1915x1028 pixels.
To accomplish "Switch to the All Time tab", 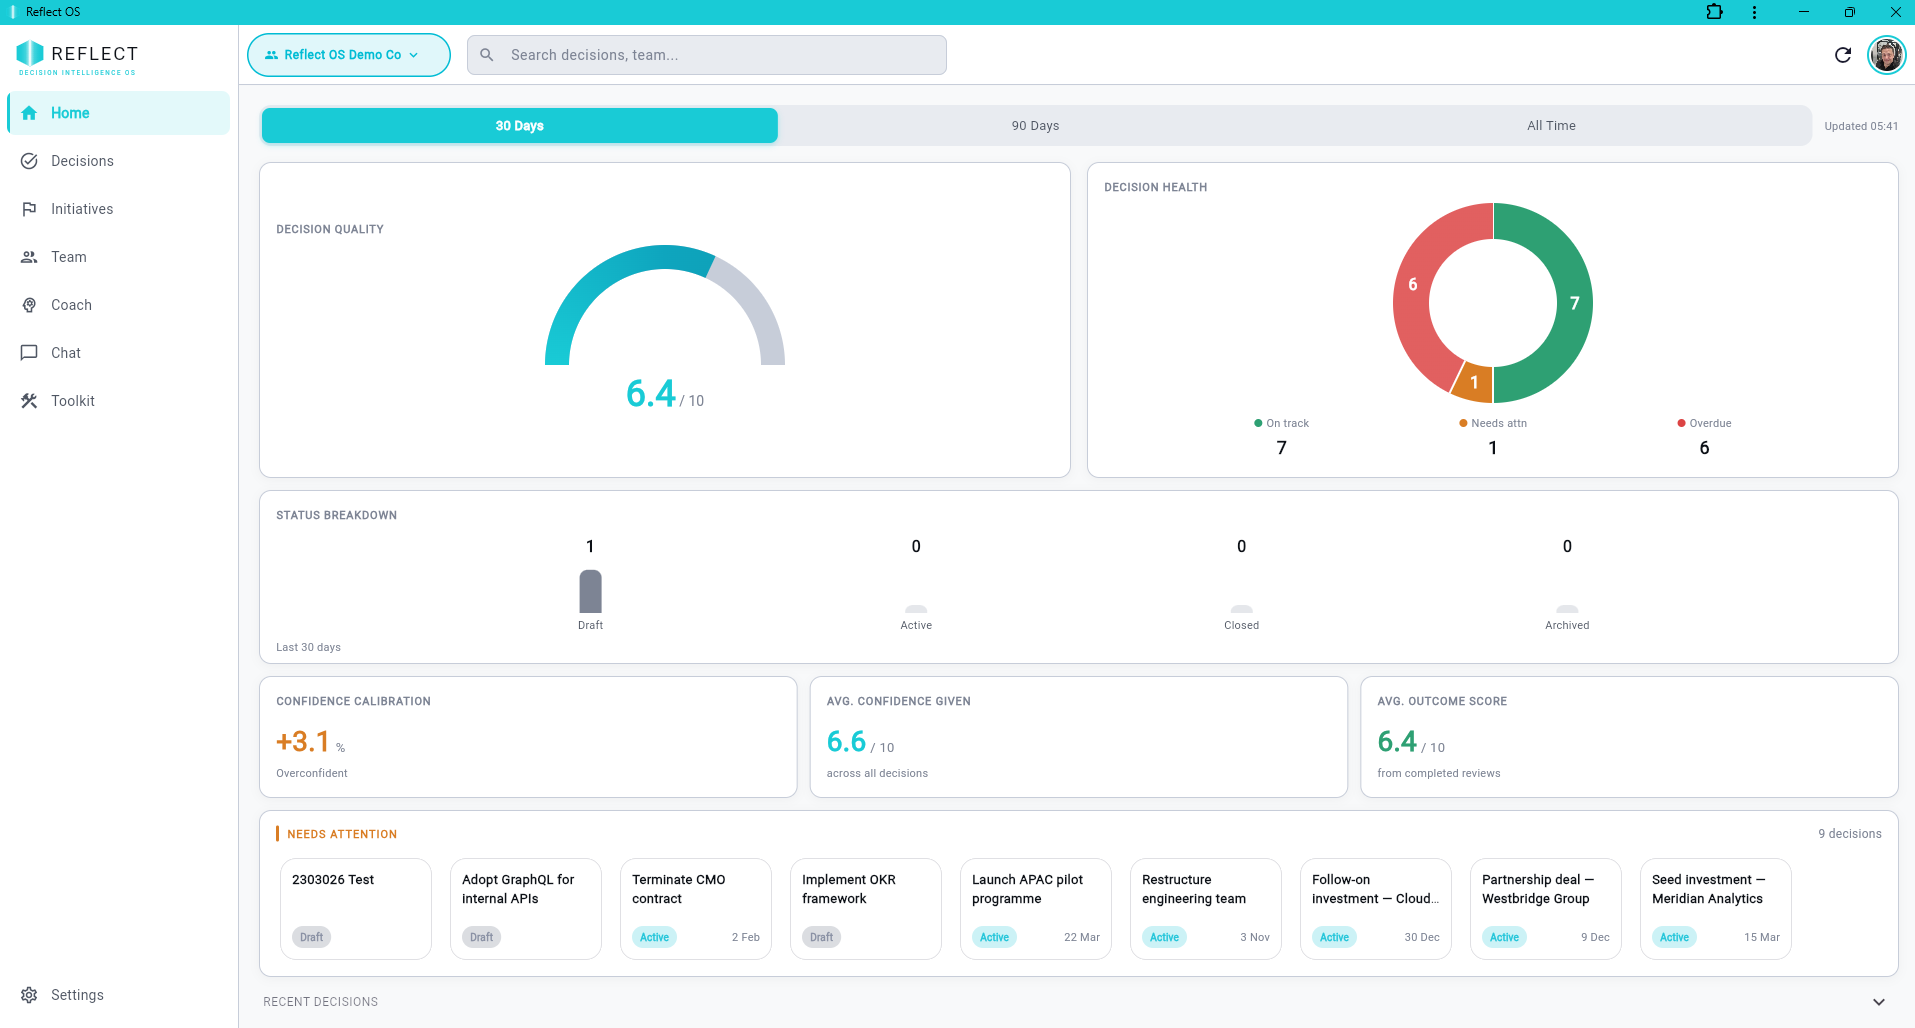I will pos(1551,126).
